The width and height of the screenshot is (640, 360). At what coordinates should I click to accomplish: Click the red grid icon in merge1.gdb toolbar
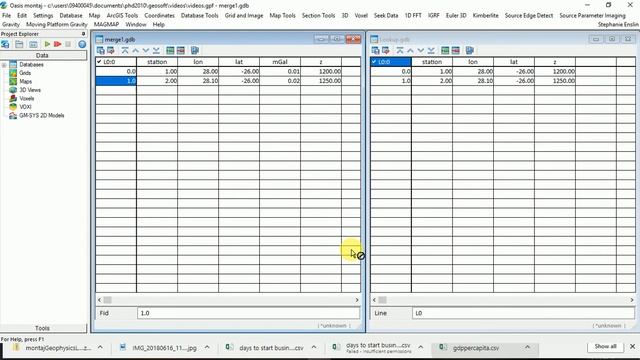coord(181,50)
